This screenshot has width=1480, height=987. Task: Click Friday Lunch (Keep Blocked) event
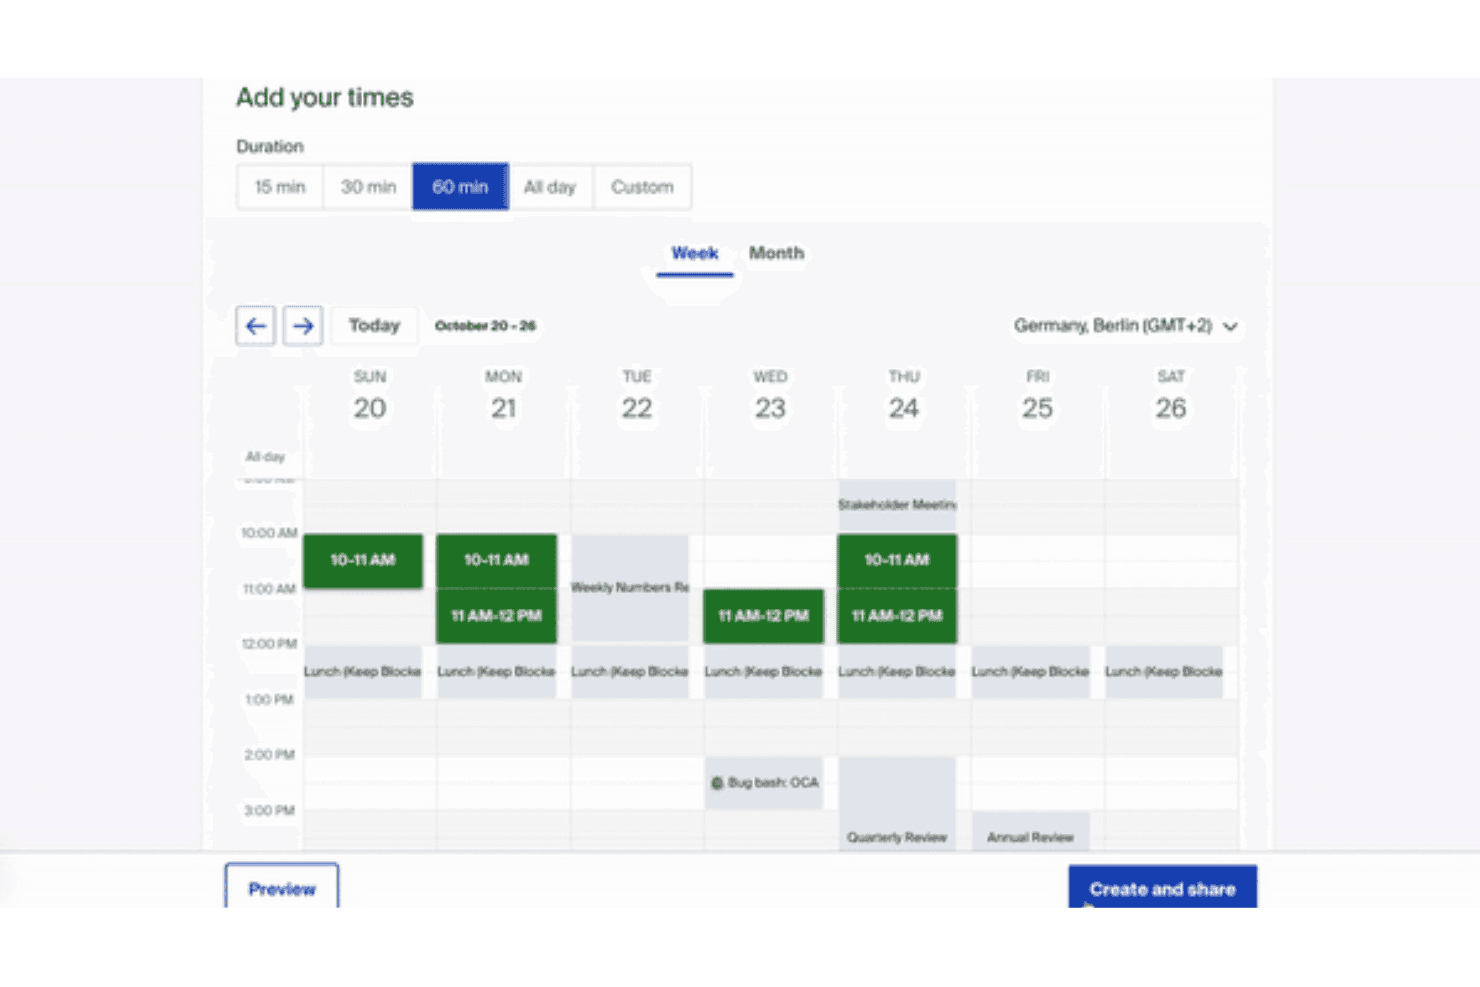pyautogui.click(x=1030, y=672)
